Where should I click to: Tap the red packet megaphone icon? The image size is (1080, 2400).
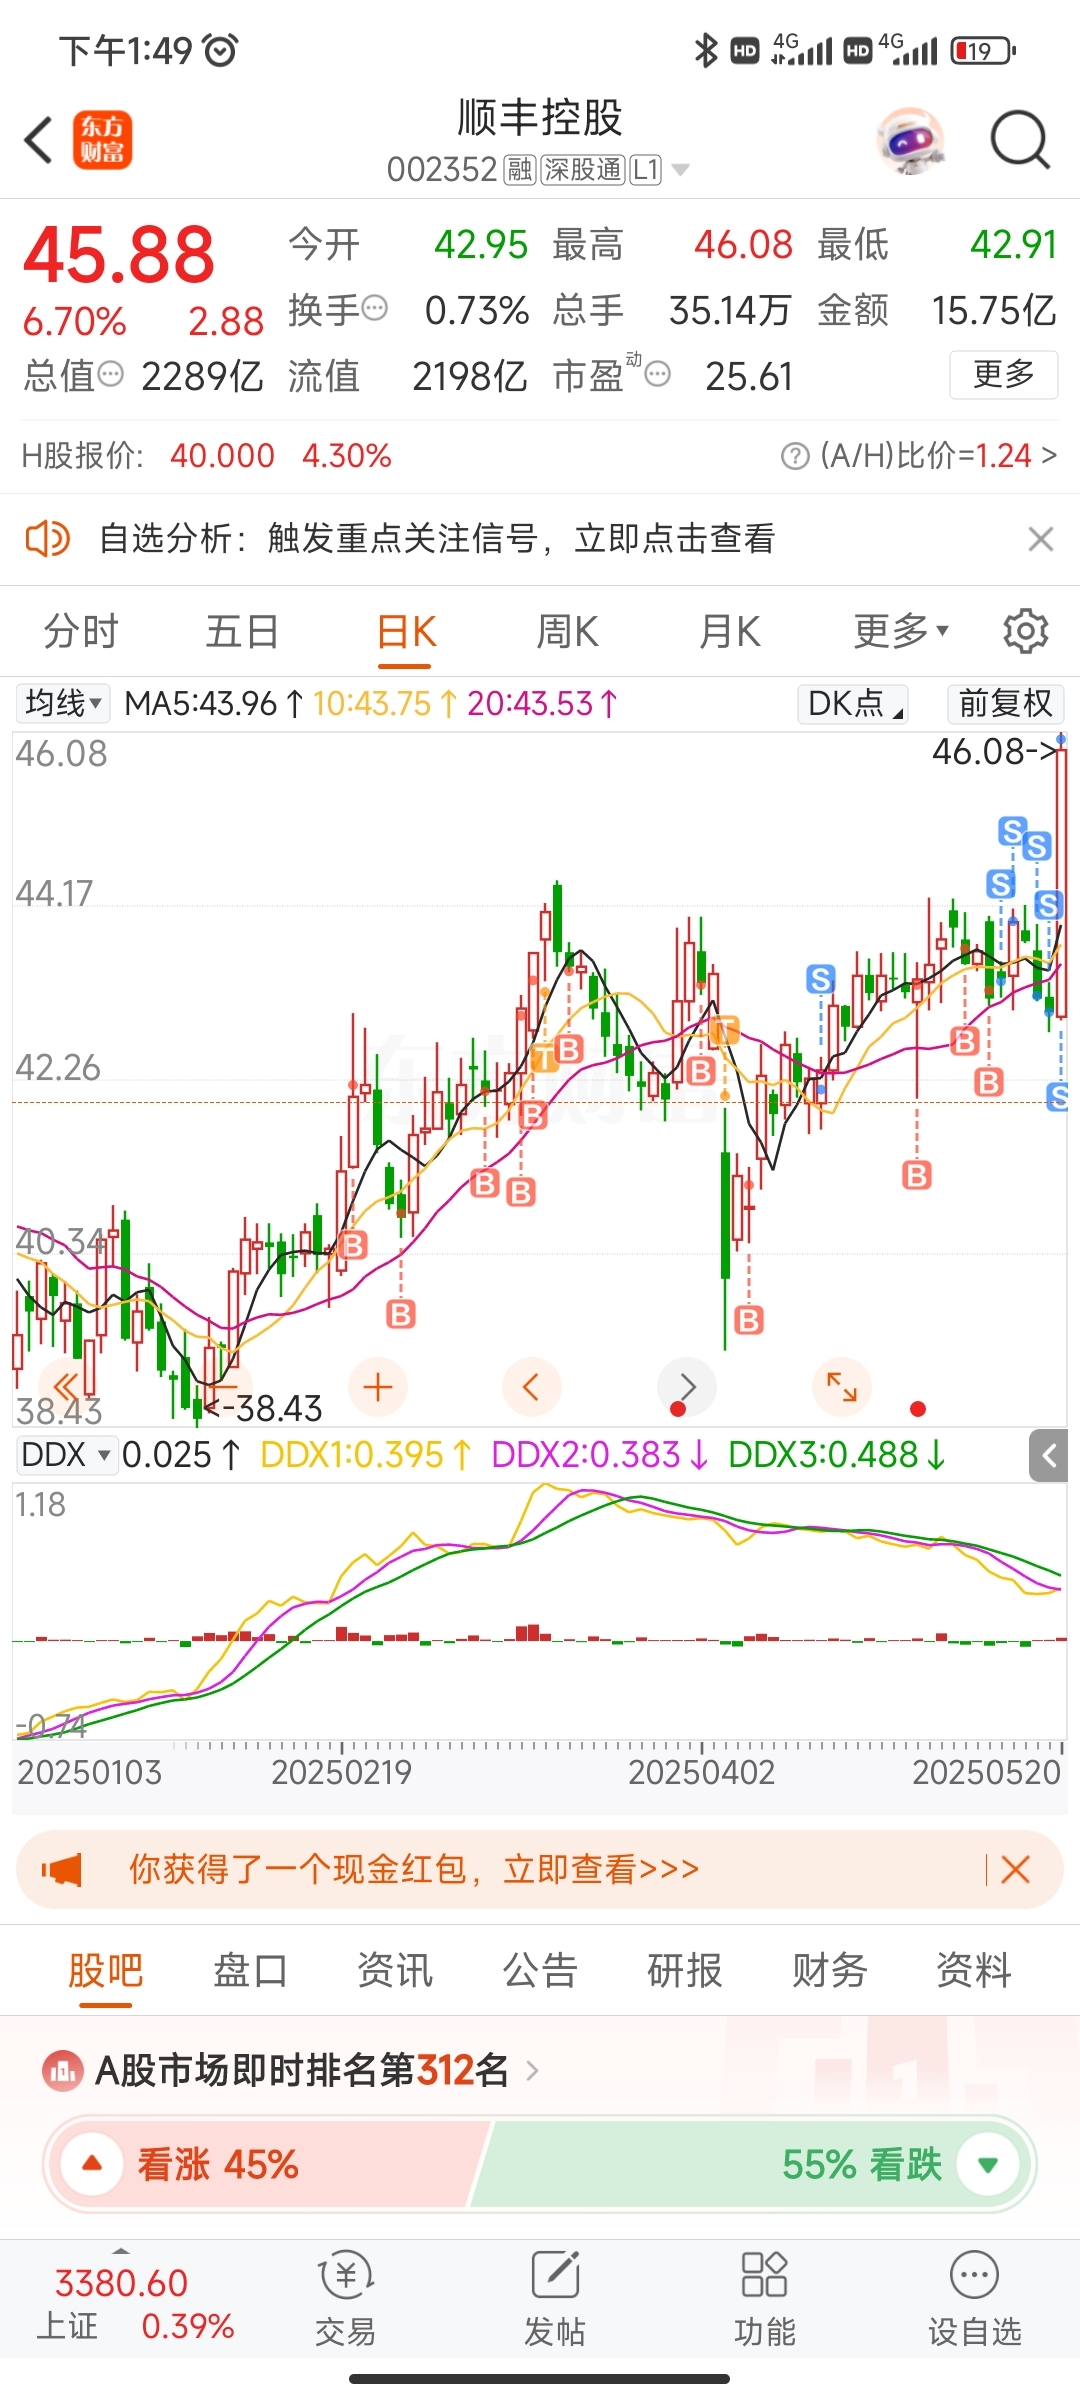pyautogui.click(x=62, y=1869)
